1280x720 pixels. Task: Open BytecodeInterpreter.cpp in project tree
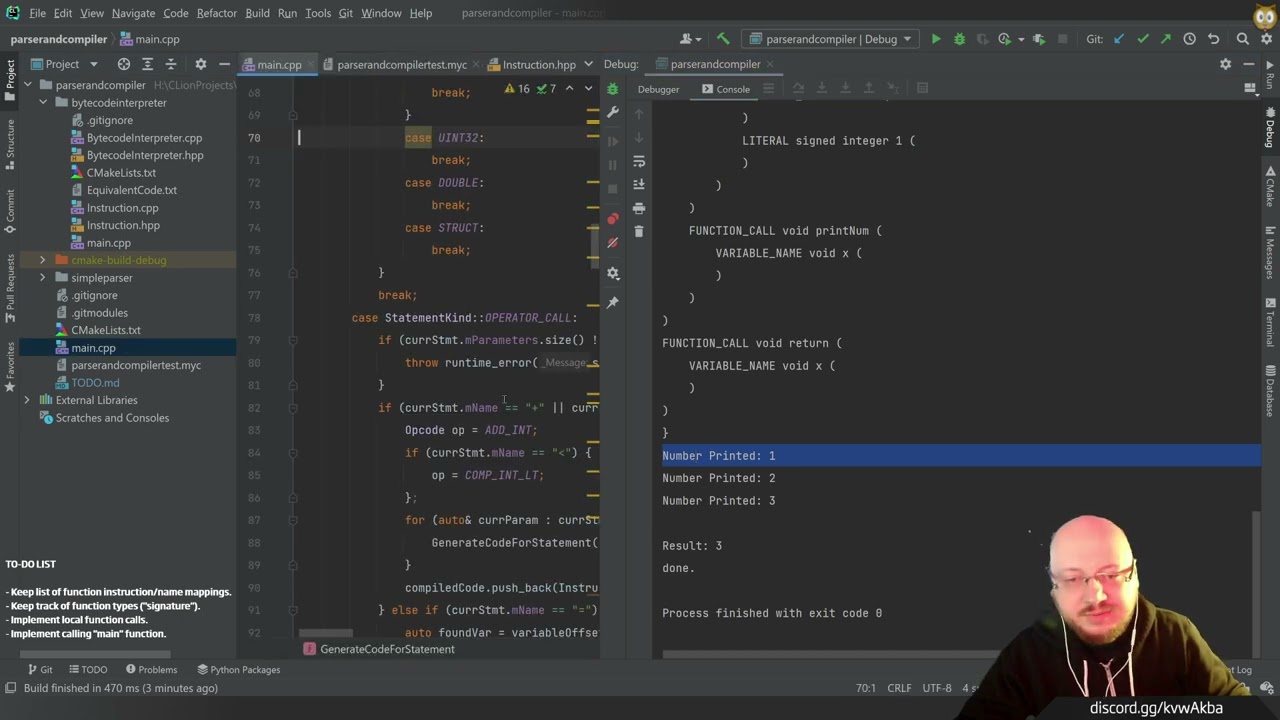pos(144,138)
